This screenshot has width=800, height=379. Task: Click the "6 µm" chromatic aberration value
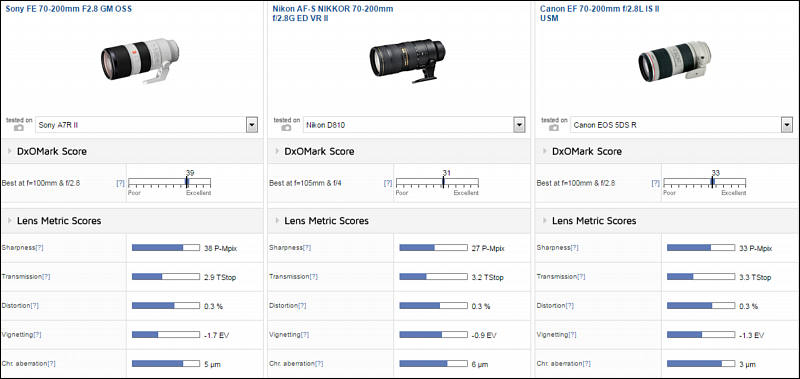[480, 365]
